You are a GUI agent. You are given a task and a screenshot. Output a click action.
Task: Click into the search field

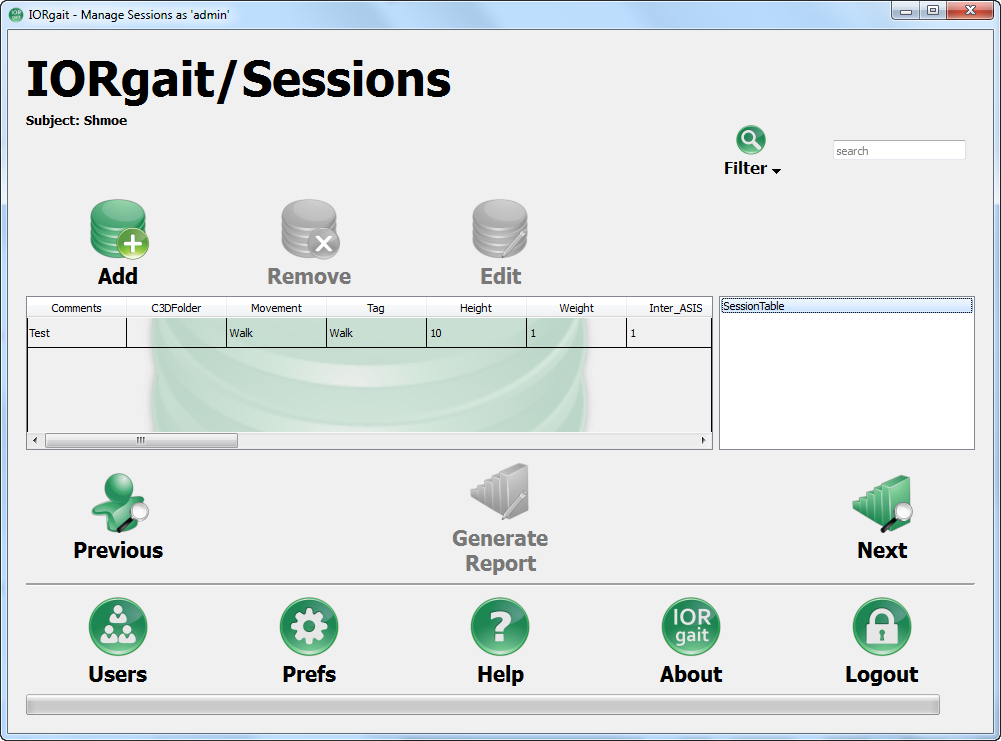click(899, 151)
